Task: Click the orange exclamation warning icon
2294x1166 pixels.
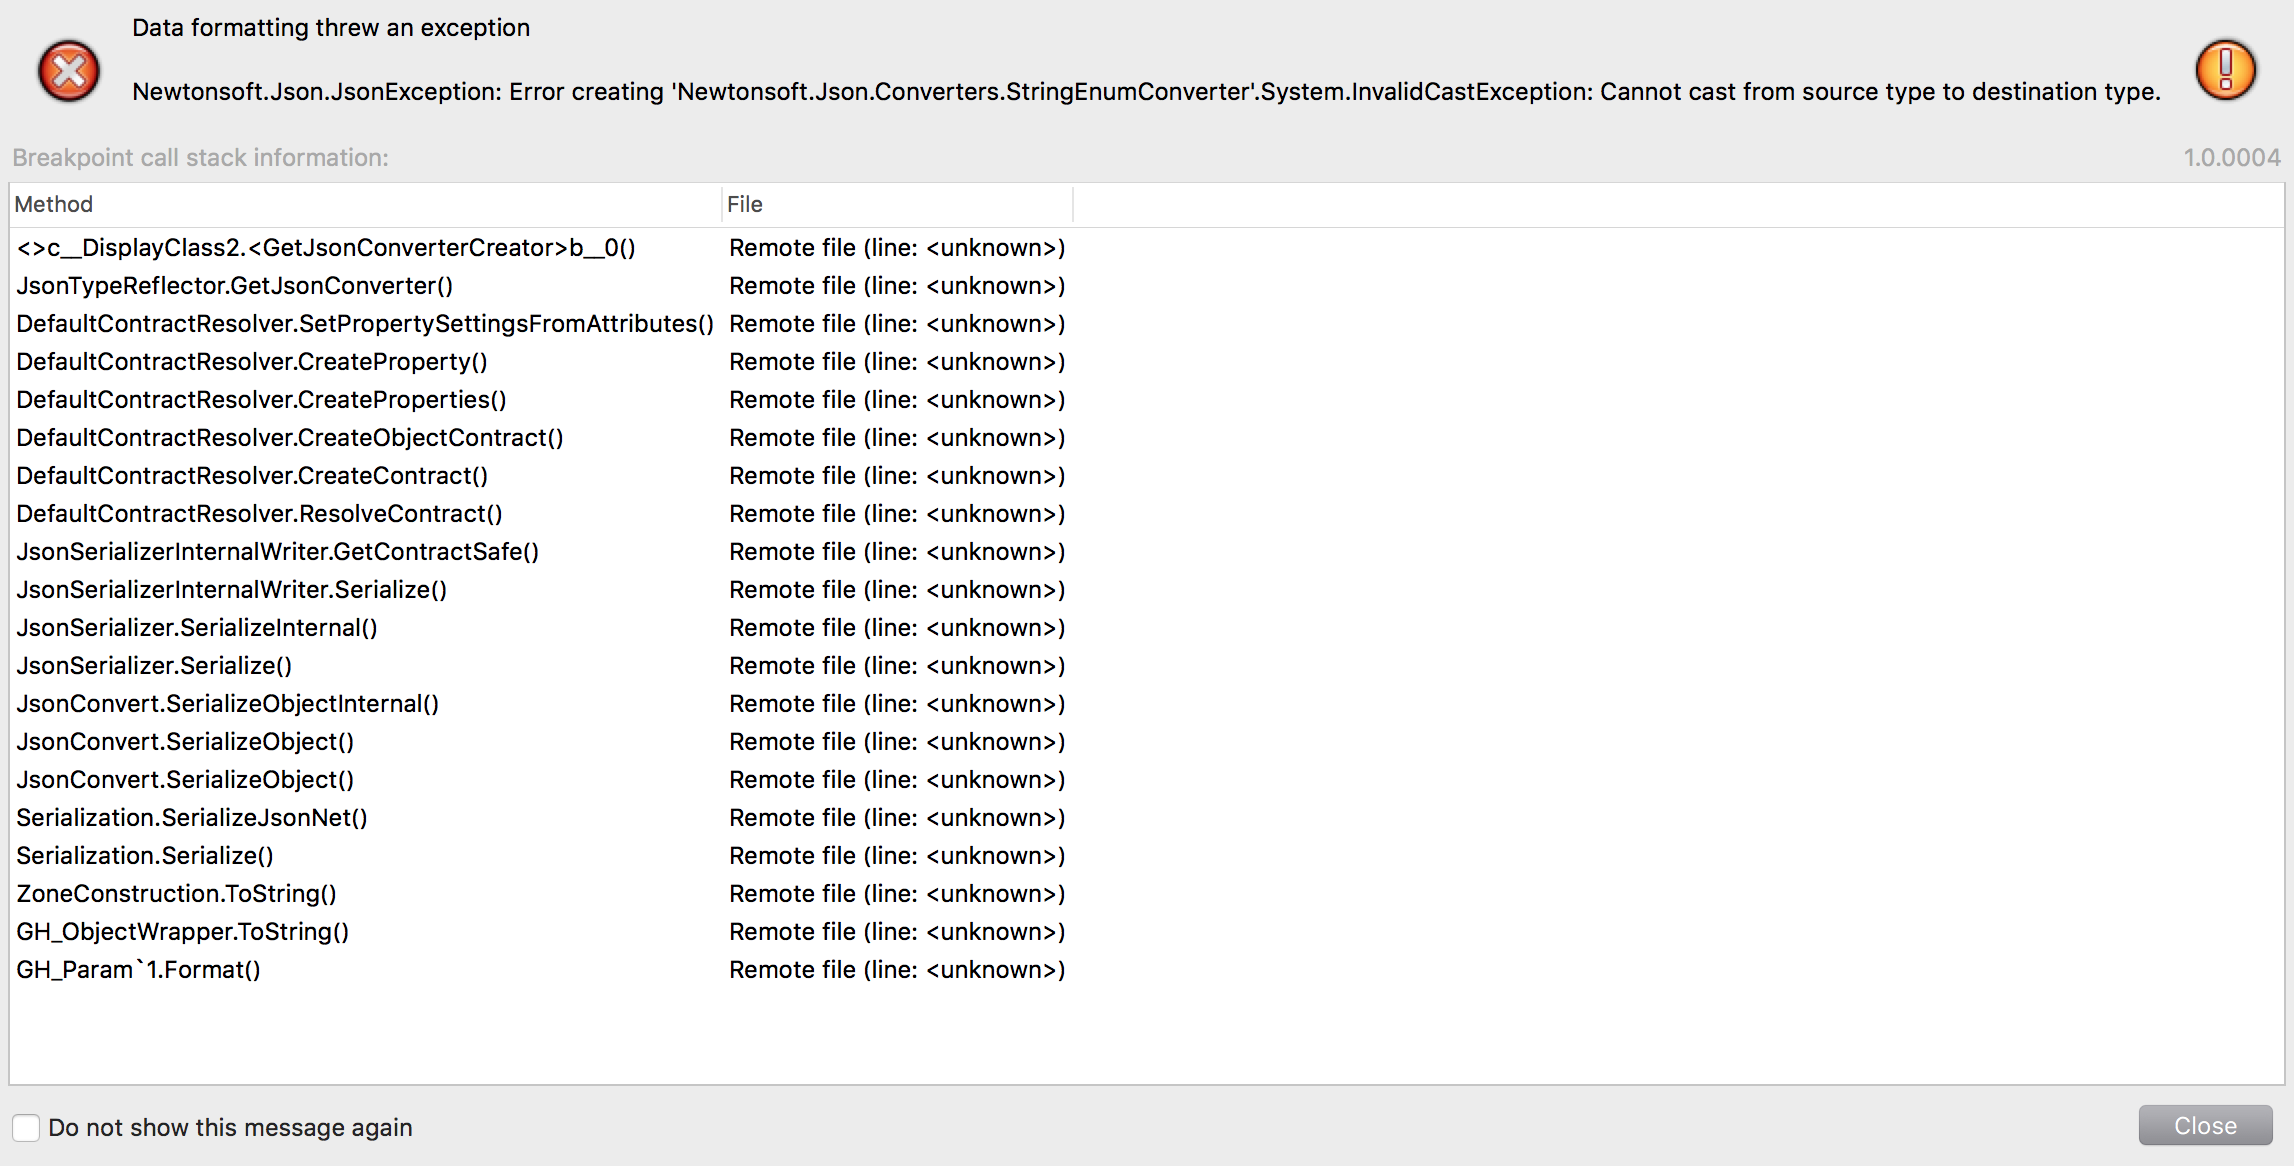Action: [2225, 70]
